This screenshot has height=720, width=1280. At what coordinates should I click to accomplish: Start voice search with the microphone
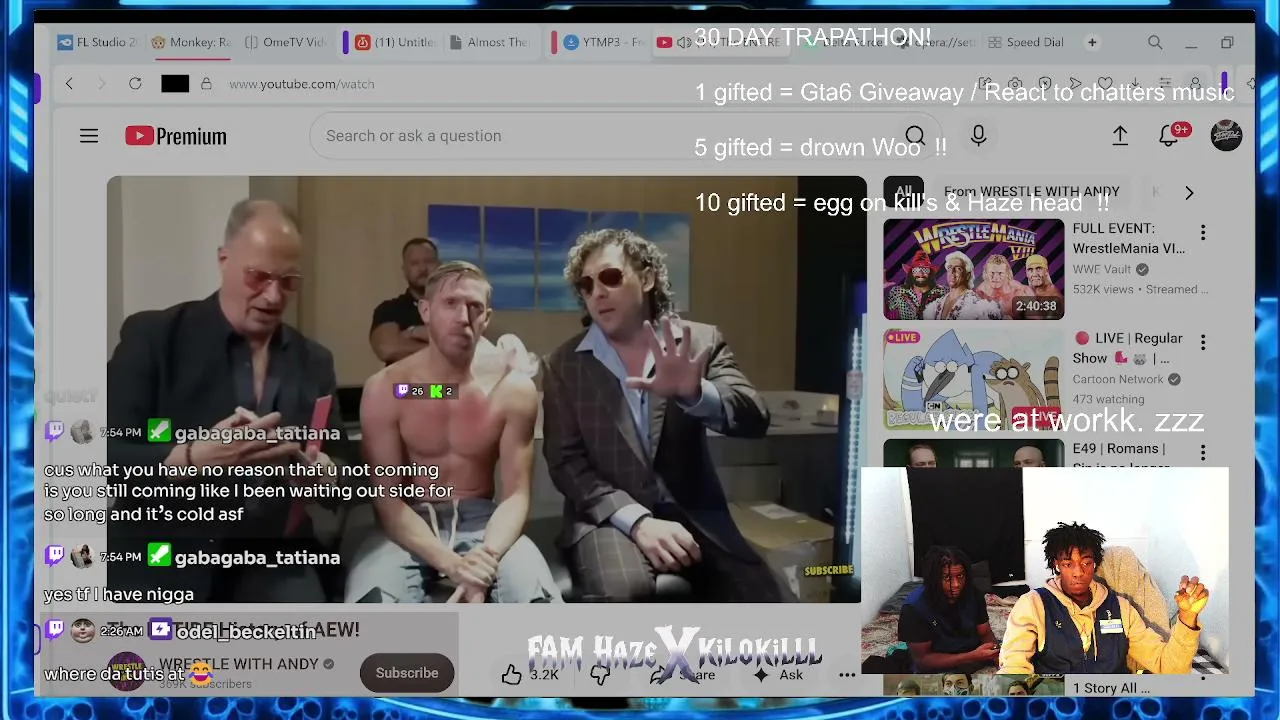[978, 136]
